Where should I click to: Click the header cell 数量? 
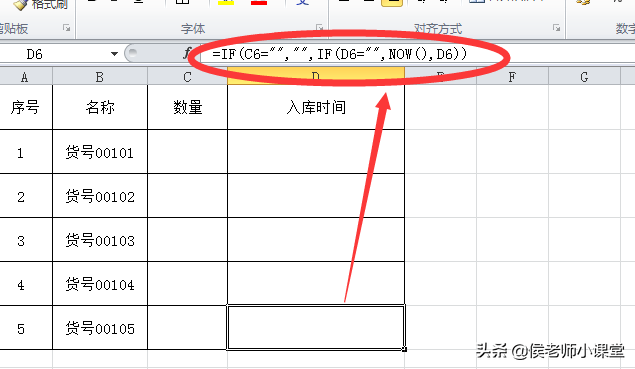coord(188,107)
